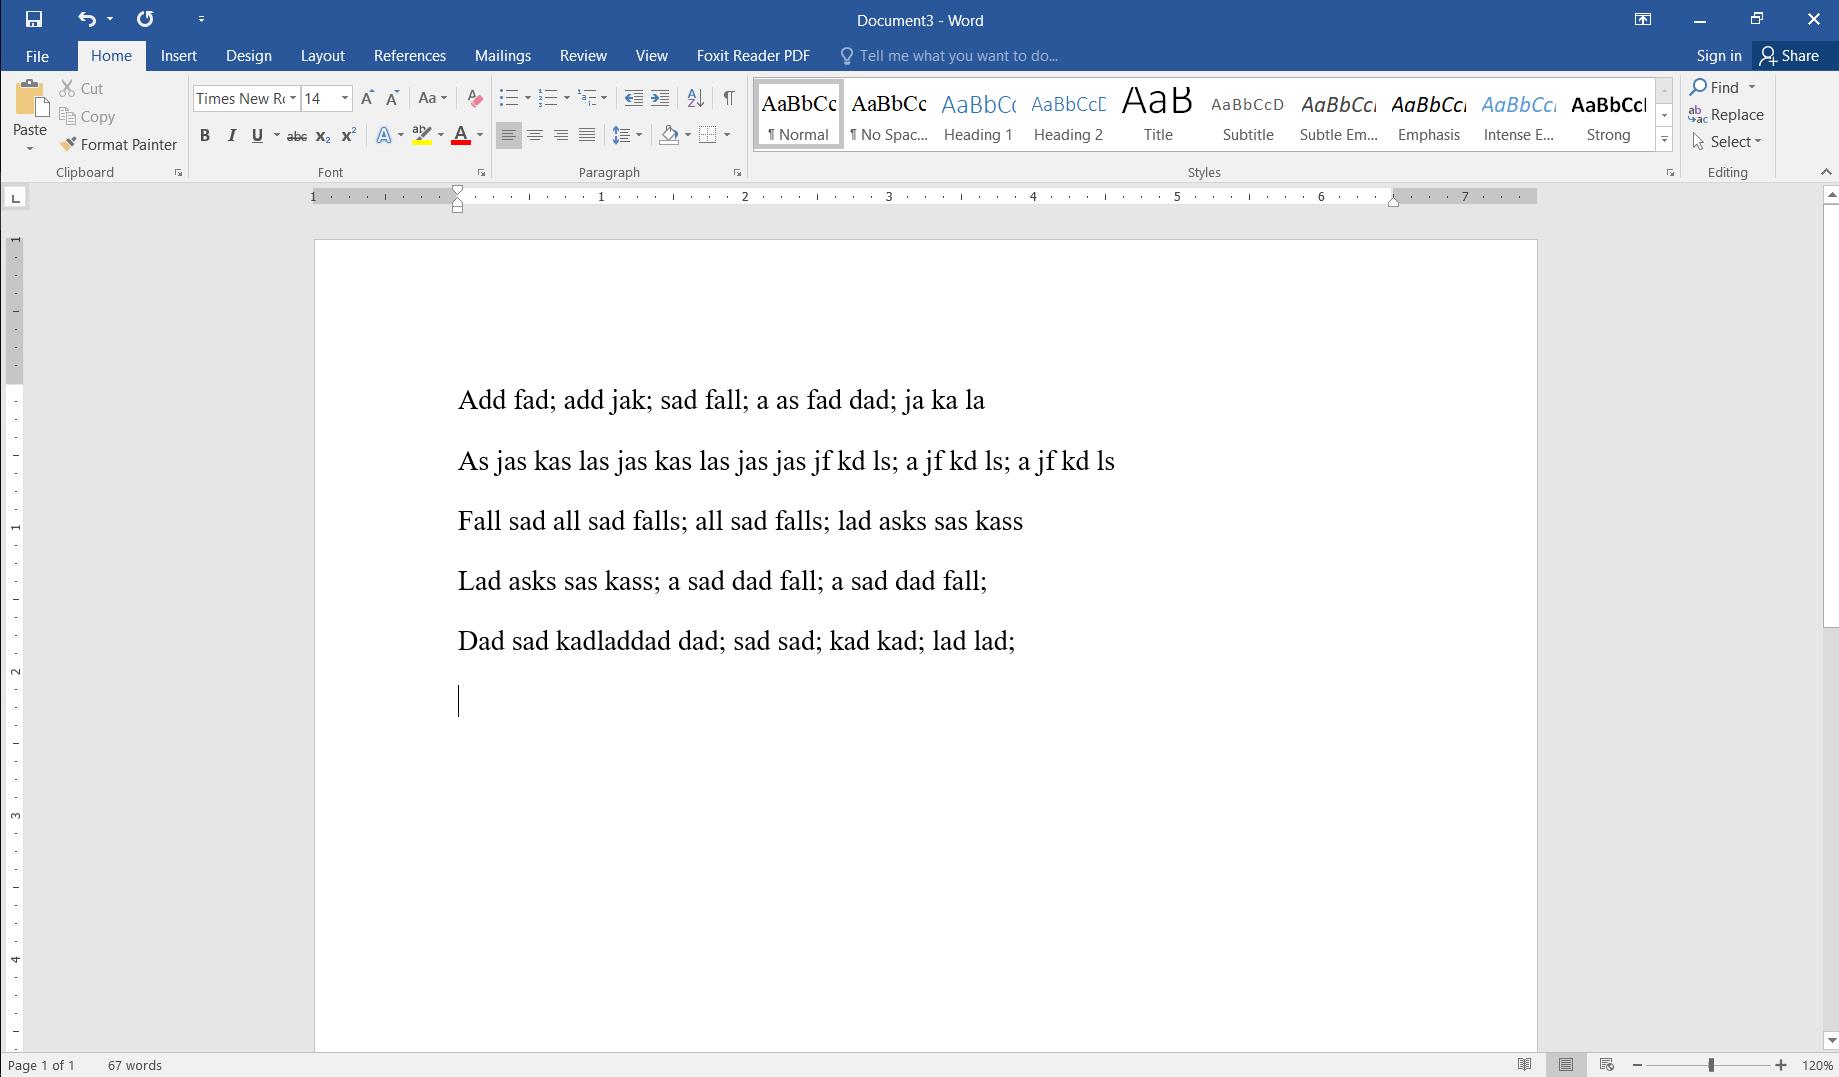The width and height of the screenshot is (1839, 1077).
Task: Click the Save icon in title bar
Action: point(33,19)
